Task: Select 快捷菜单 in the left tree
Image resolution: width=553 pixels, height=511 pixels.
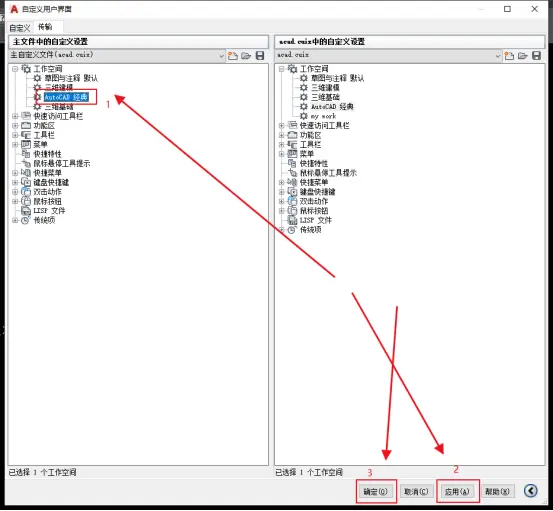Action: (47, 173)
